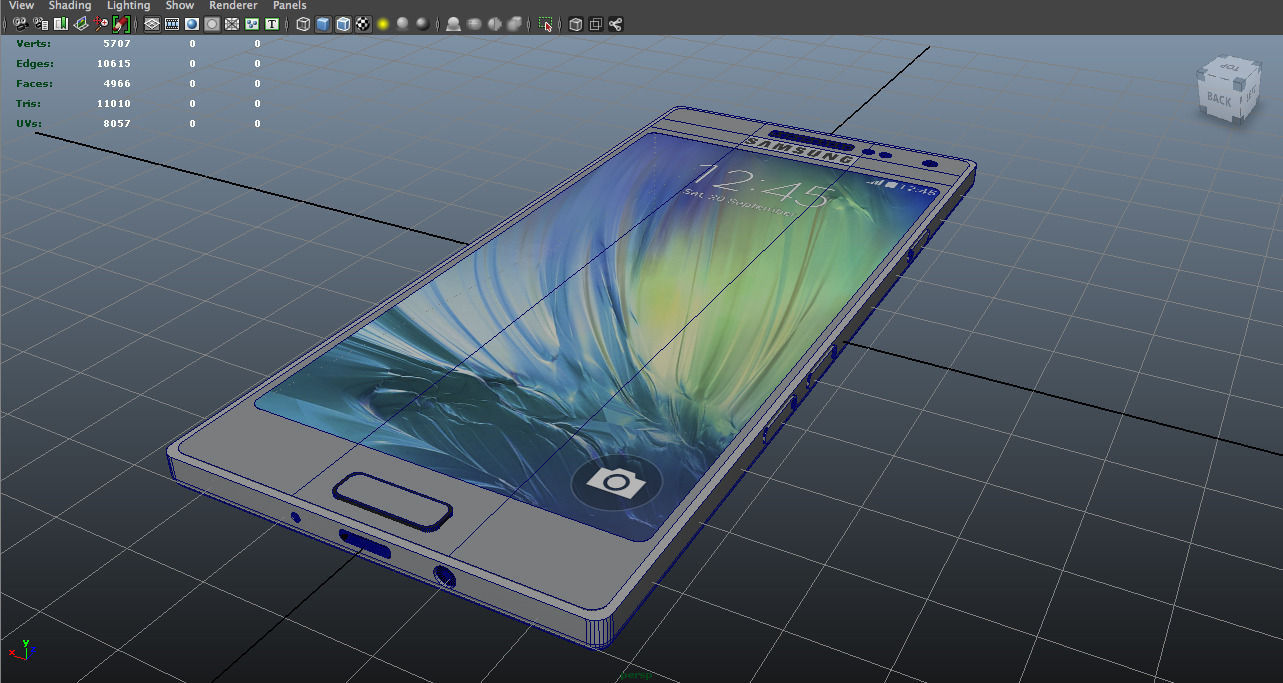
Task: Open the Camera Attributes icon
Action: [x=41, y=23]
